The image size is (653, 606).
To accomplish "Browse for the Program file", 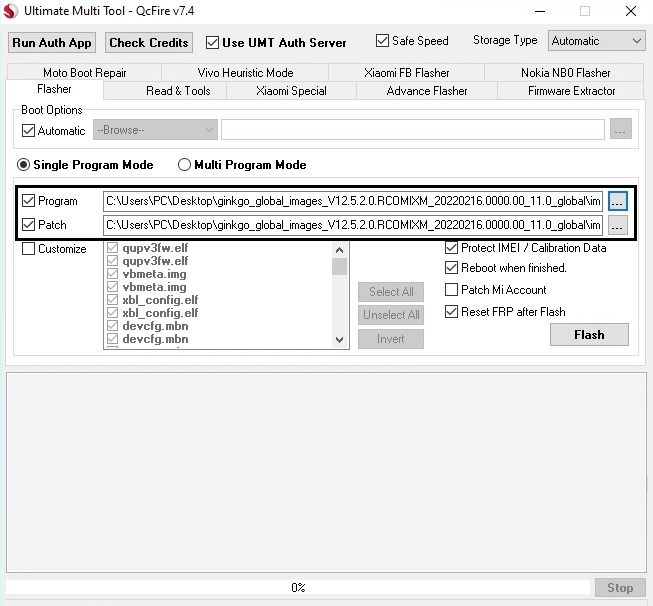I will 617,201.
